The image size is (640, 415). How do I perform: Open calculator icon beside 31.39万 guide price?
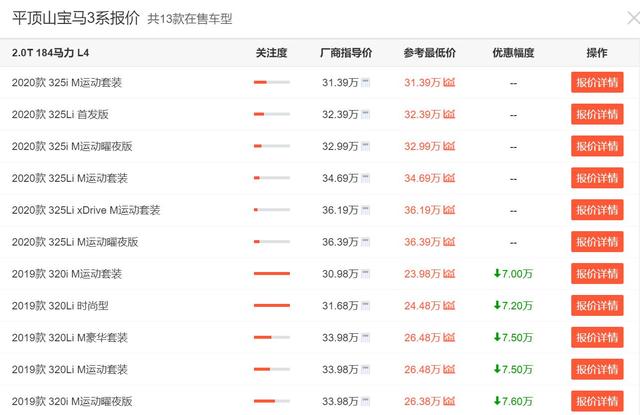pyautogui.click(x=365, y=82)
